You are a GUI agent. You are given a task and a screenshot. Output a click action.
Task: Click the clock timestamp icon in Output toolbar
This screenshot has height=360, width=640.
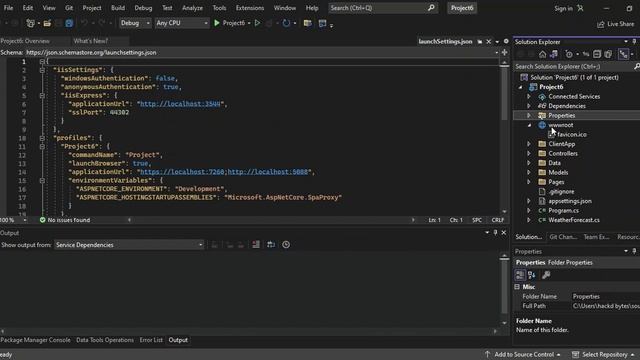286,244
